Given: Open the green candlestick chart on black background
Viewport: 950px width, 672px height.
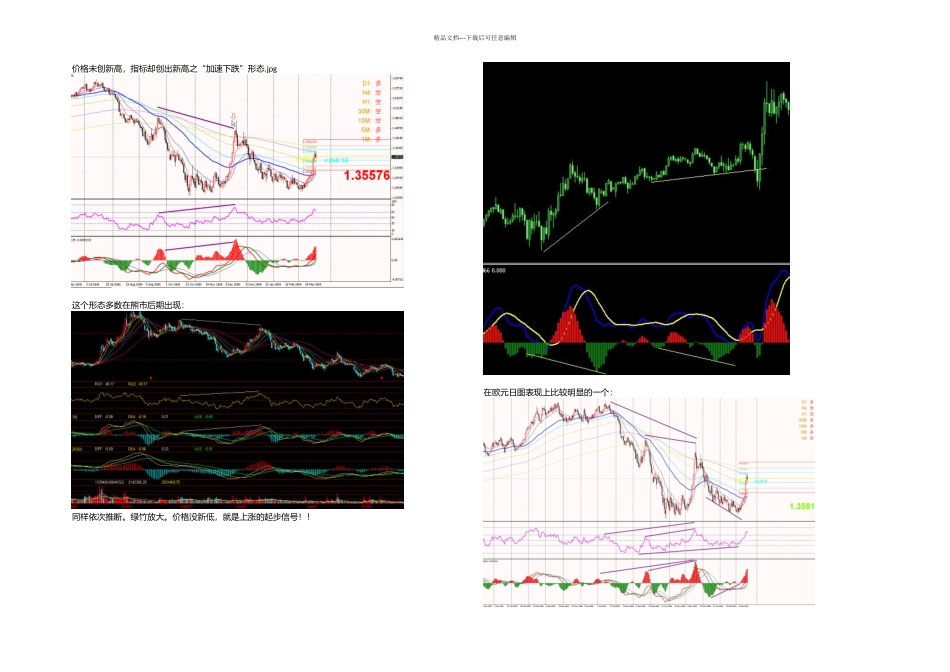Looking at the screenshot, I should coord(636,218).
